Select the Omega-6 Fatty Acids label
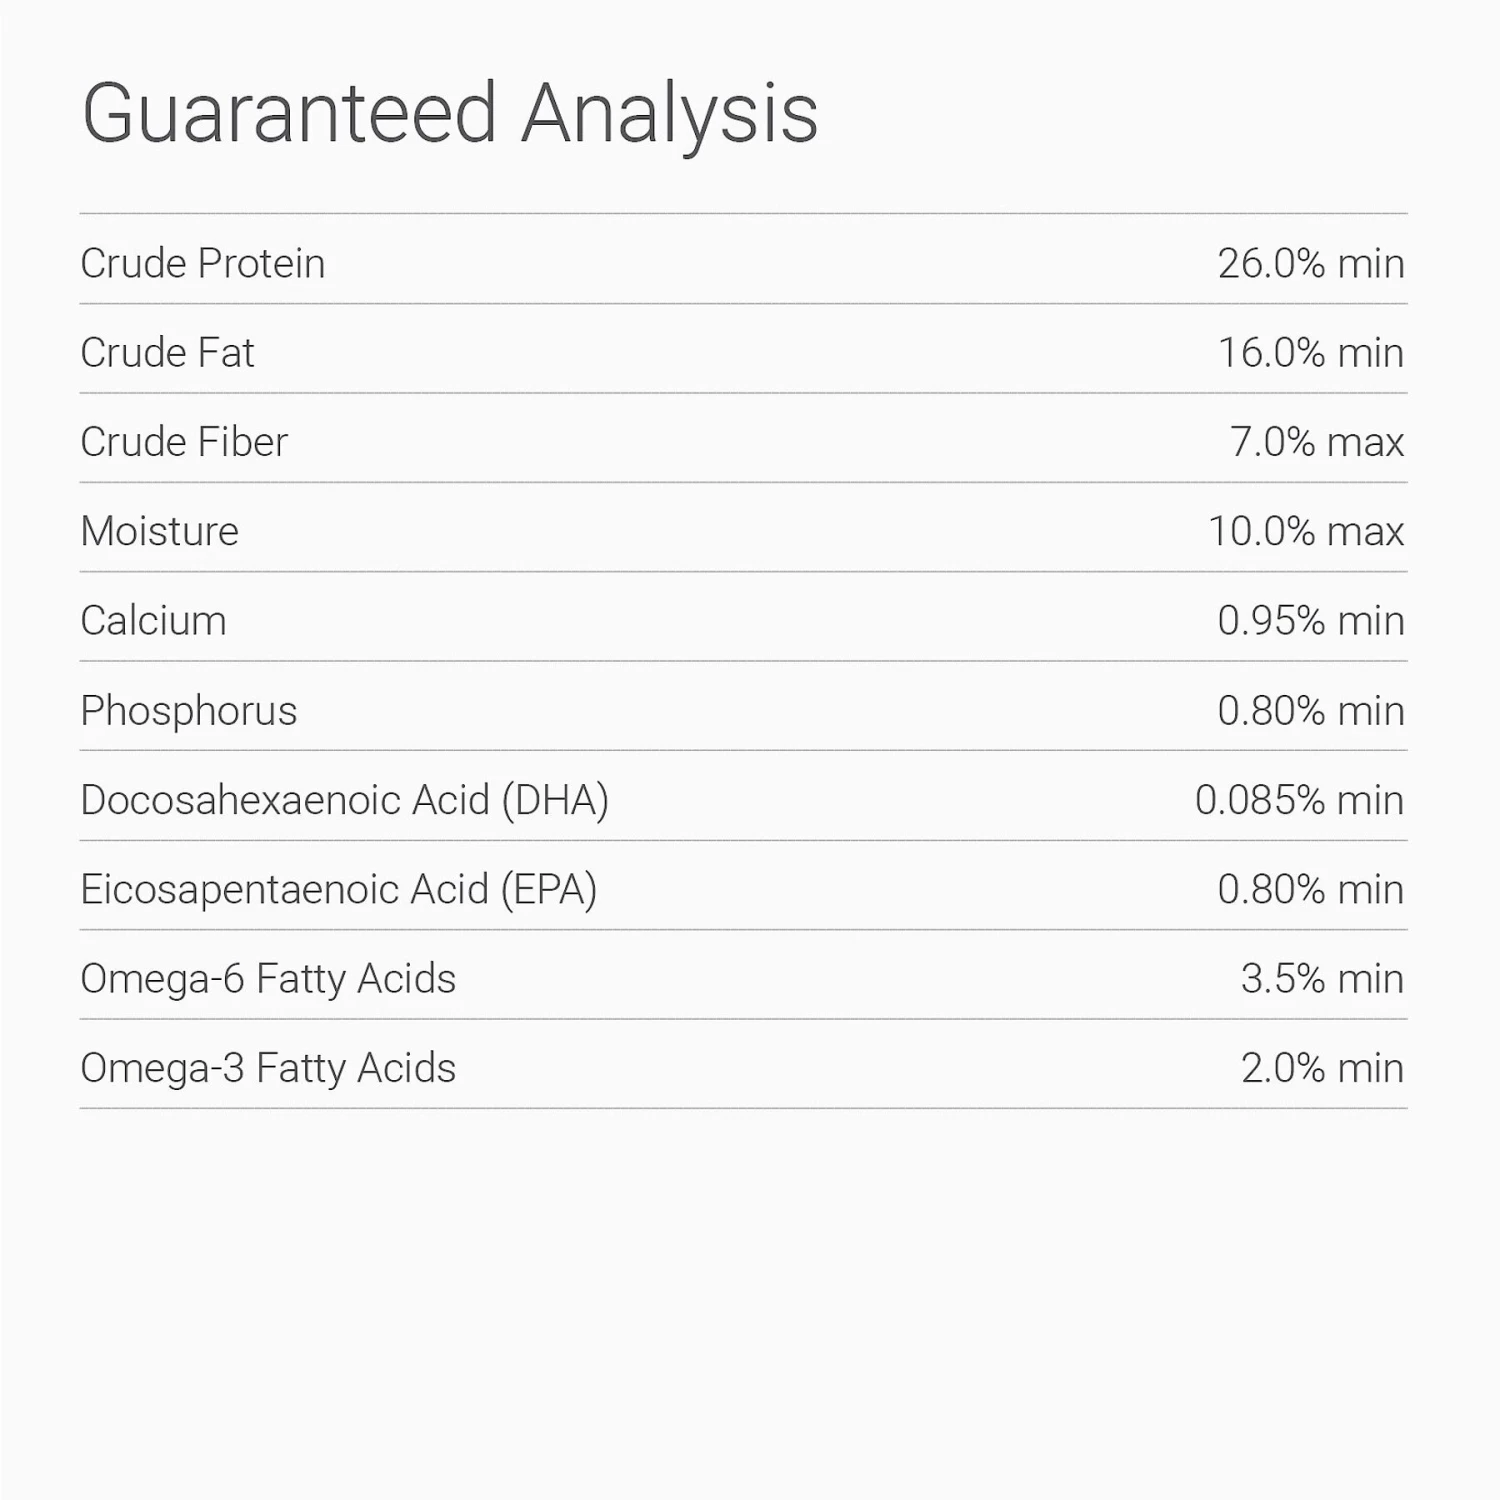Image resolution: width=1500 pixels, height=1500 pixels. pyautogui.click(x=268, y=979)
